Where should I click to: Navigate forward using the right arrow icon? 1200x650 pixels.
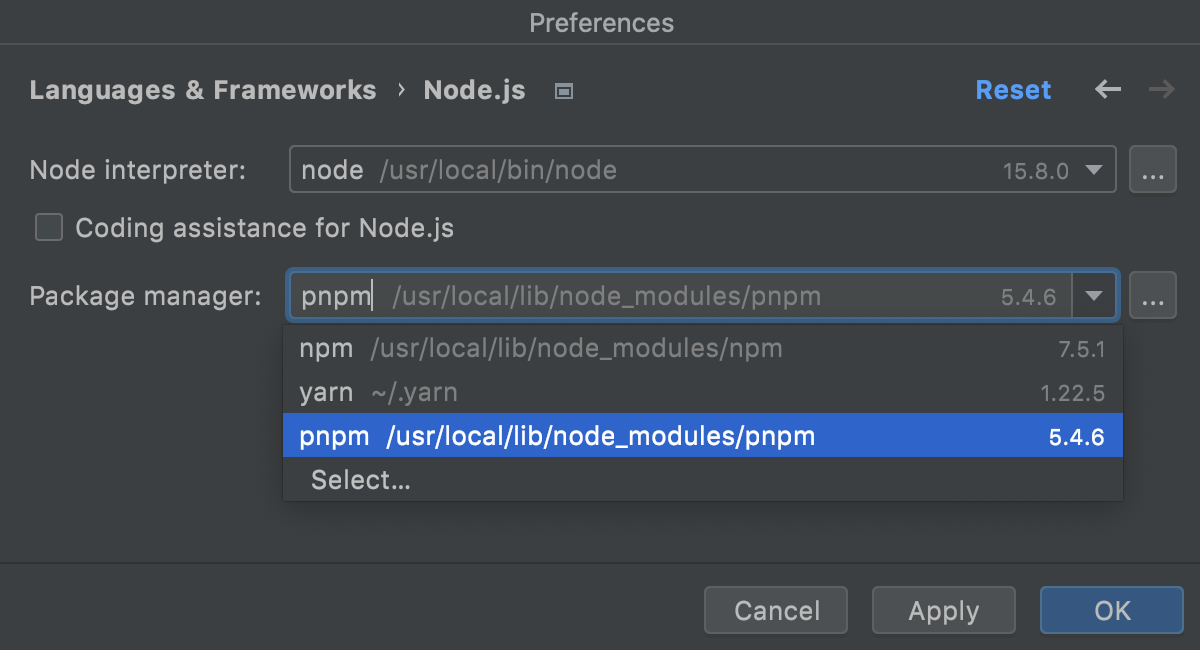(1162, 90)
